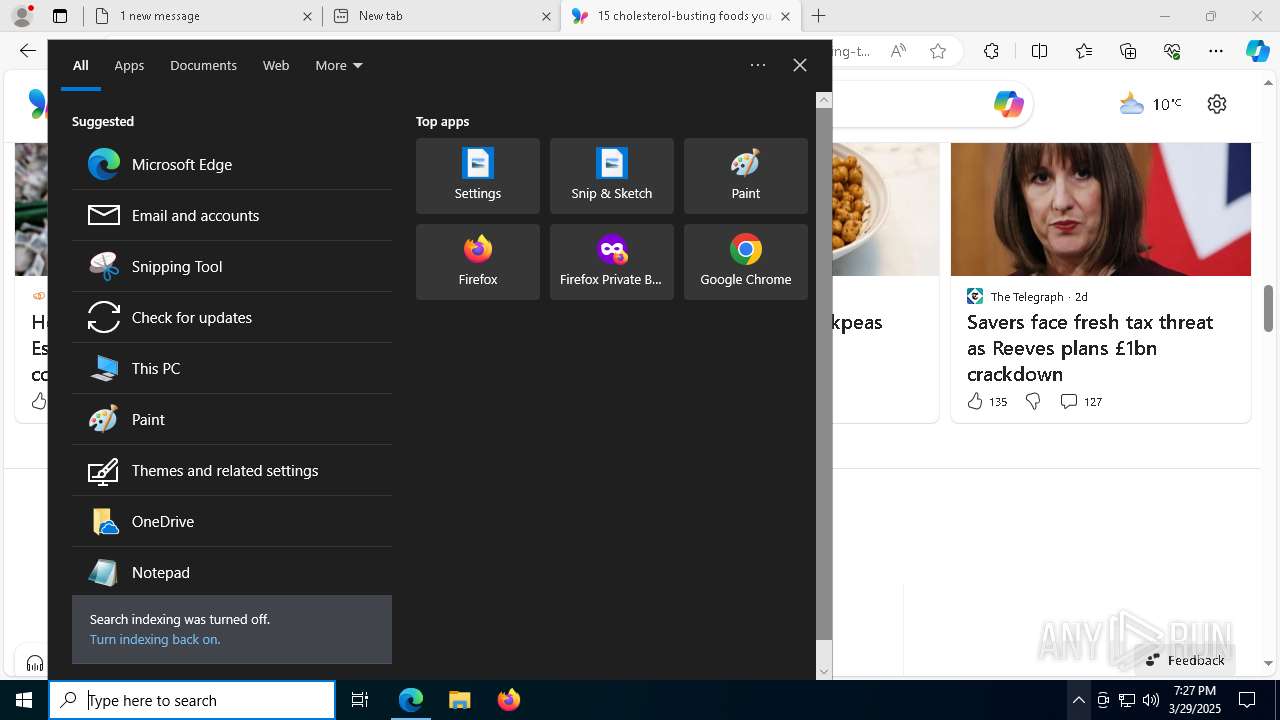Image resolution: width=1280 pixels, height=720 pixels.
Task: Open Edge profile icon
Action: coord(21,16)
